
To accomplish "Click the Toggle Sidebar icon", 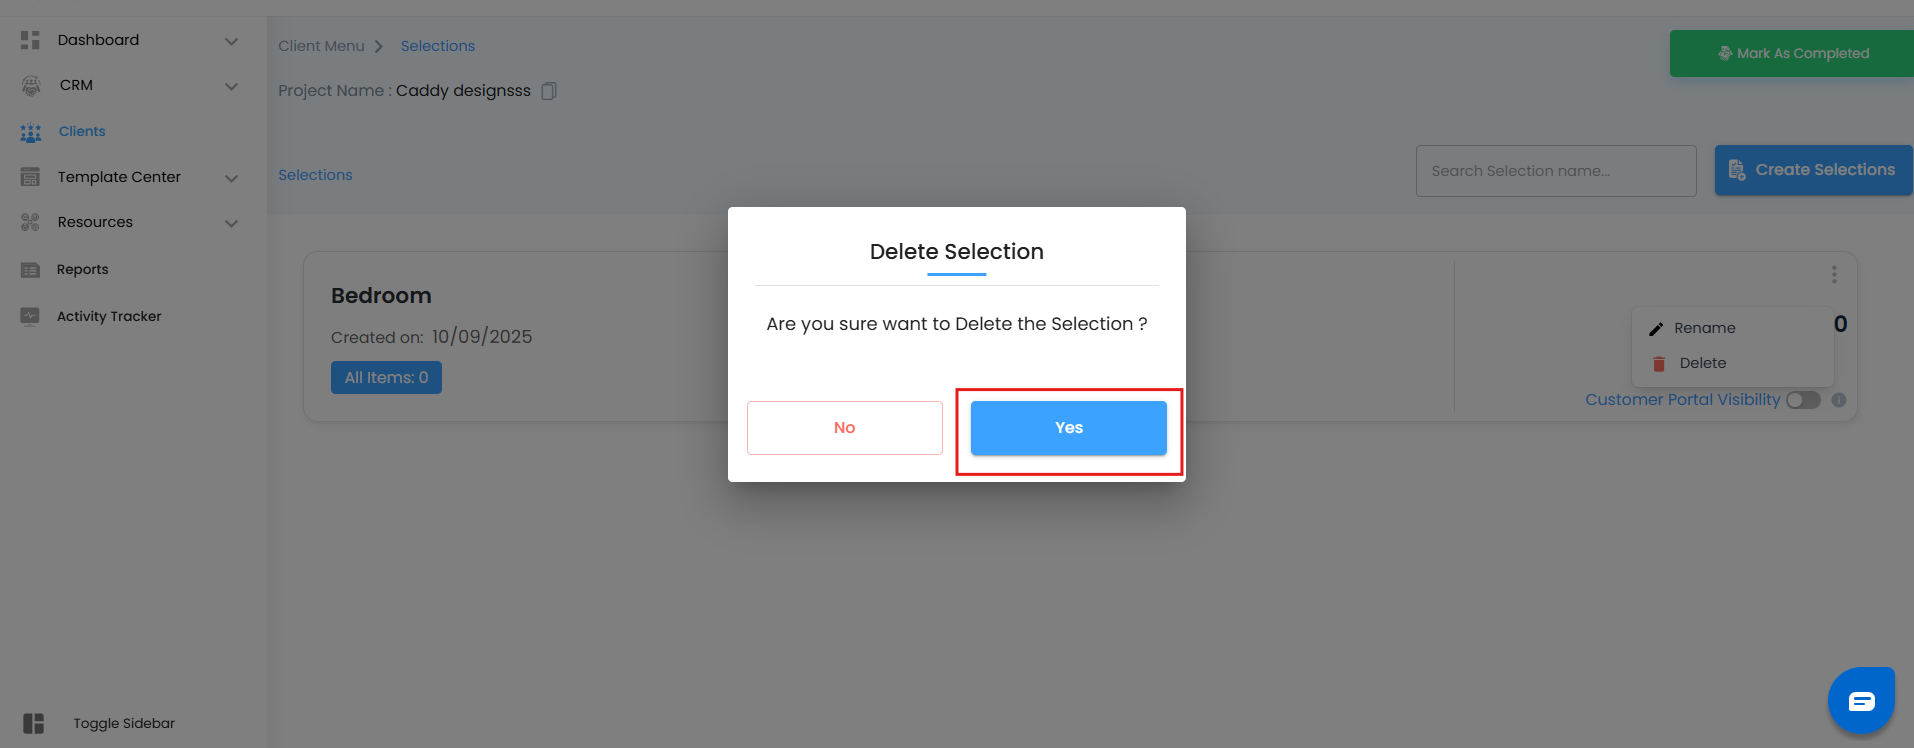I will pos(34,723).
